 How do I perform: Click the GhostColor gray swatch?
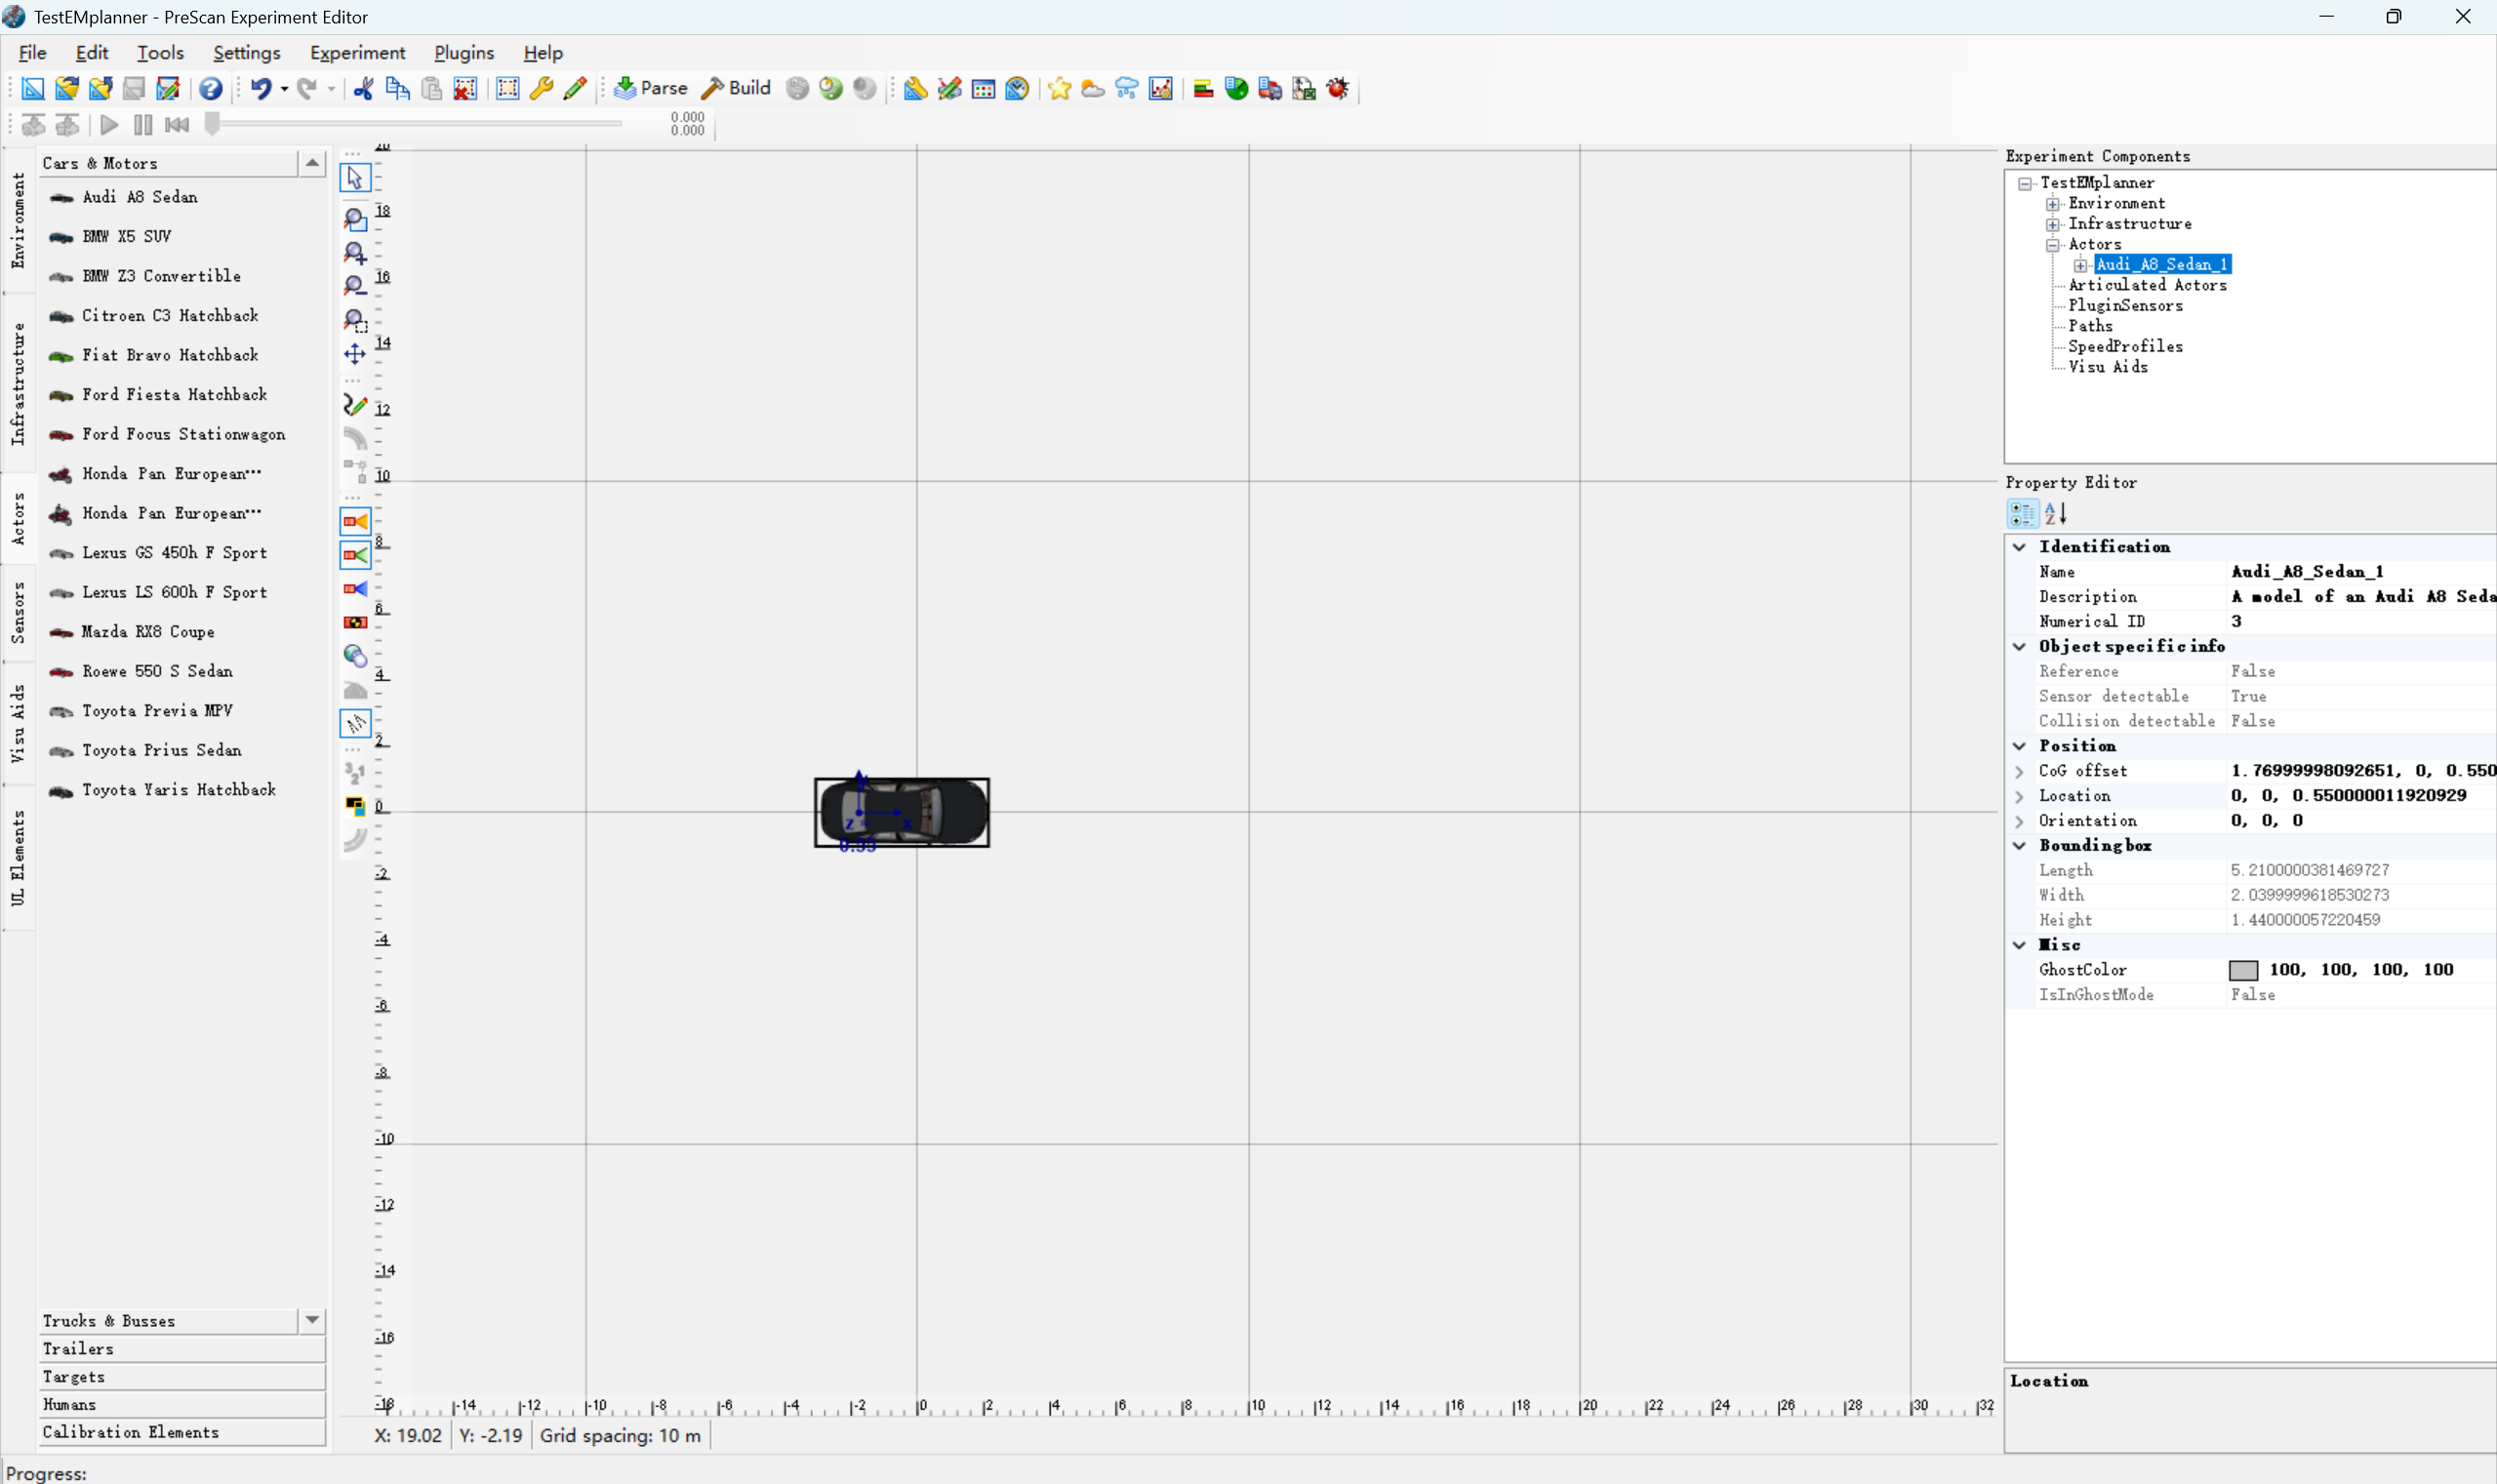[2243, 970]
